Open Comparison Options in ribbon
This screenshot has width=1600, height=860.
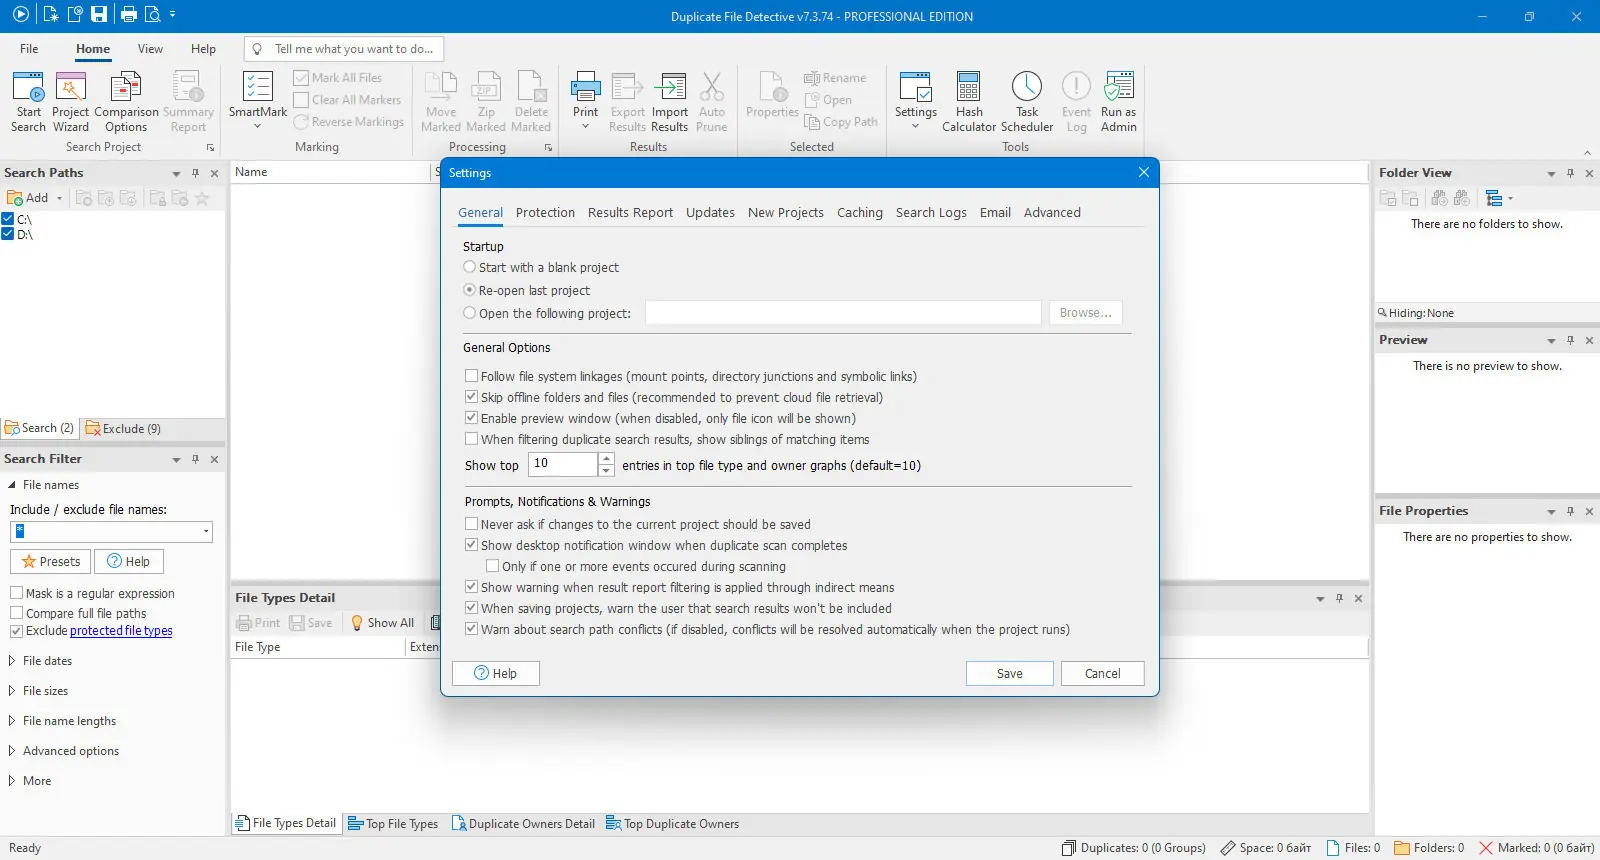tap(126, 102)
